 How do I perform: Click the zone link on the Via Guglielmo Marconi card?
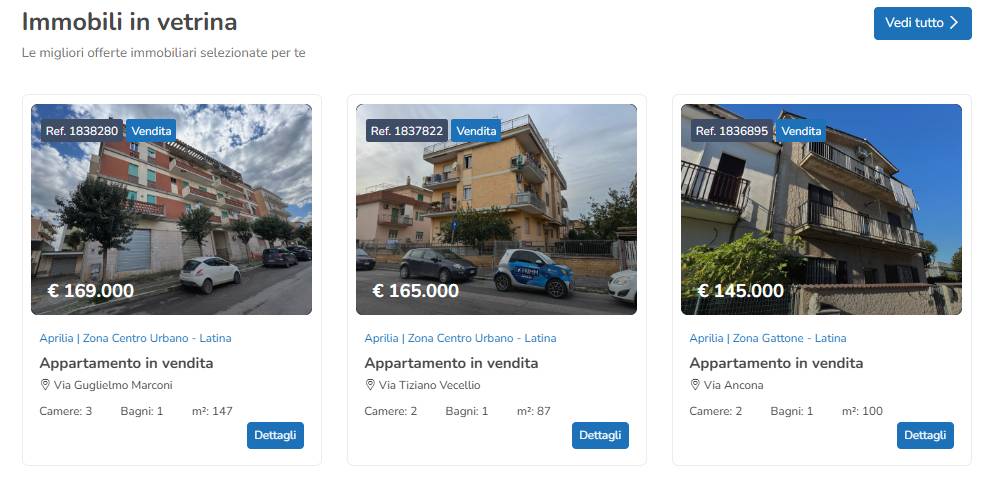pos(135,338)
